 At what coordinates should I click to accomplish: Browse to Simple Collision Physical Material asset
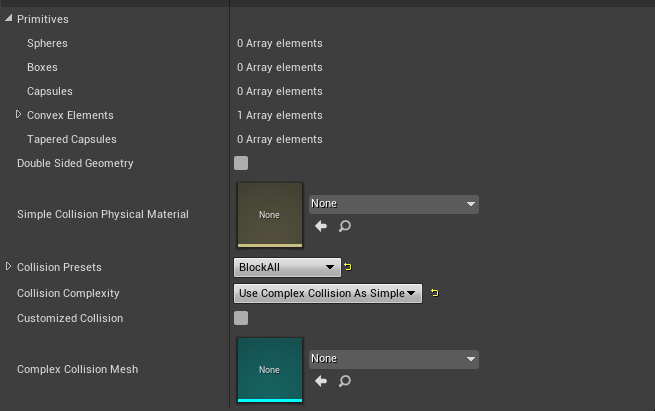coord(344,227)
